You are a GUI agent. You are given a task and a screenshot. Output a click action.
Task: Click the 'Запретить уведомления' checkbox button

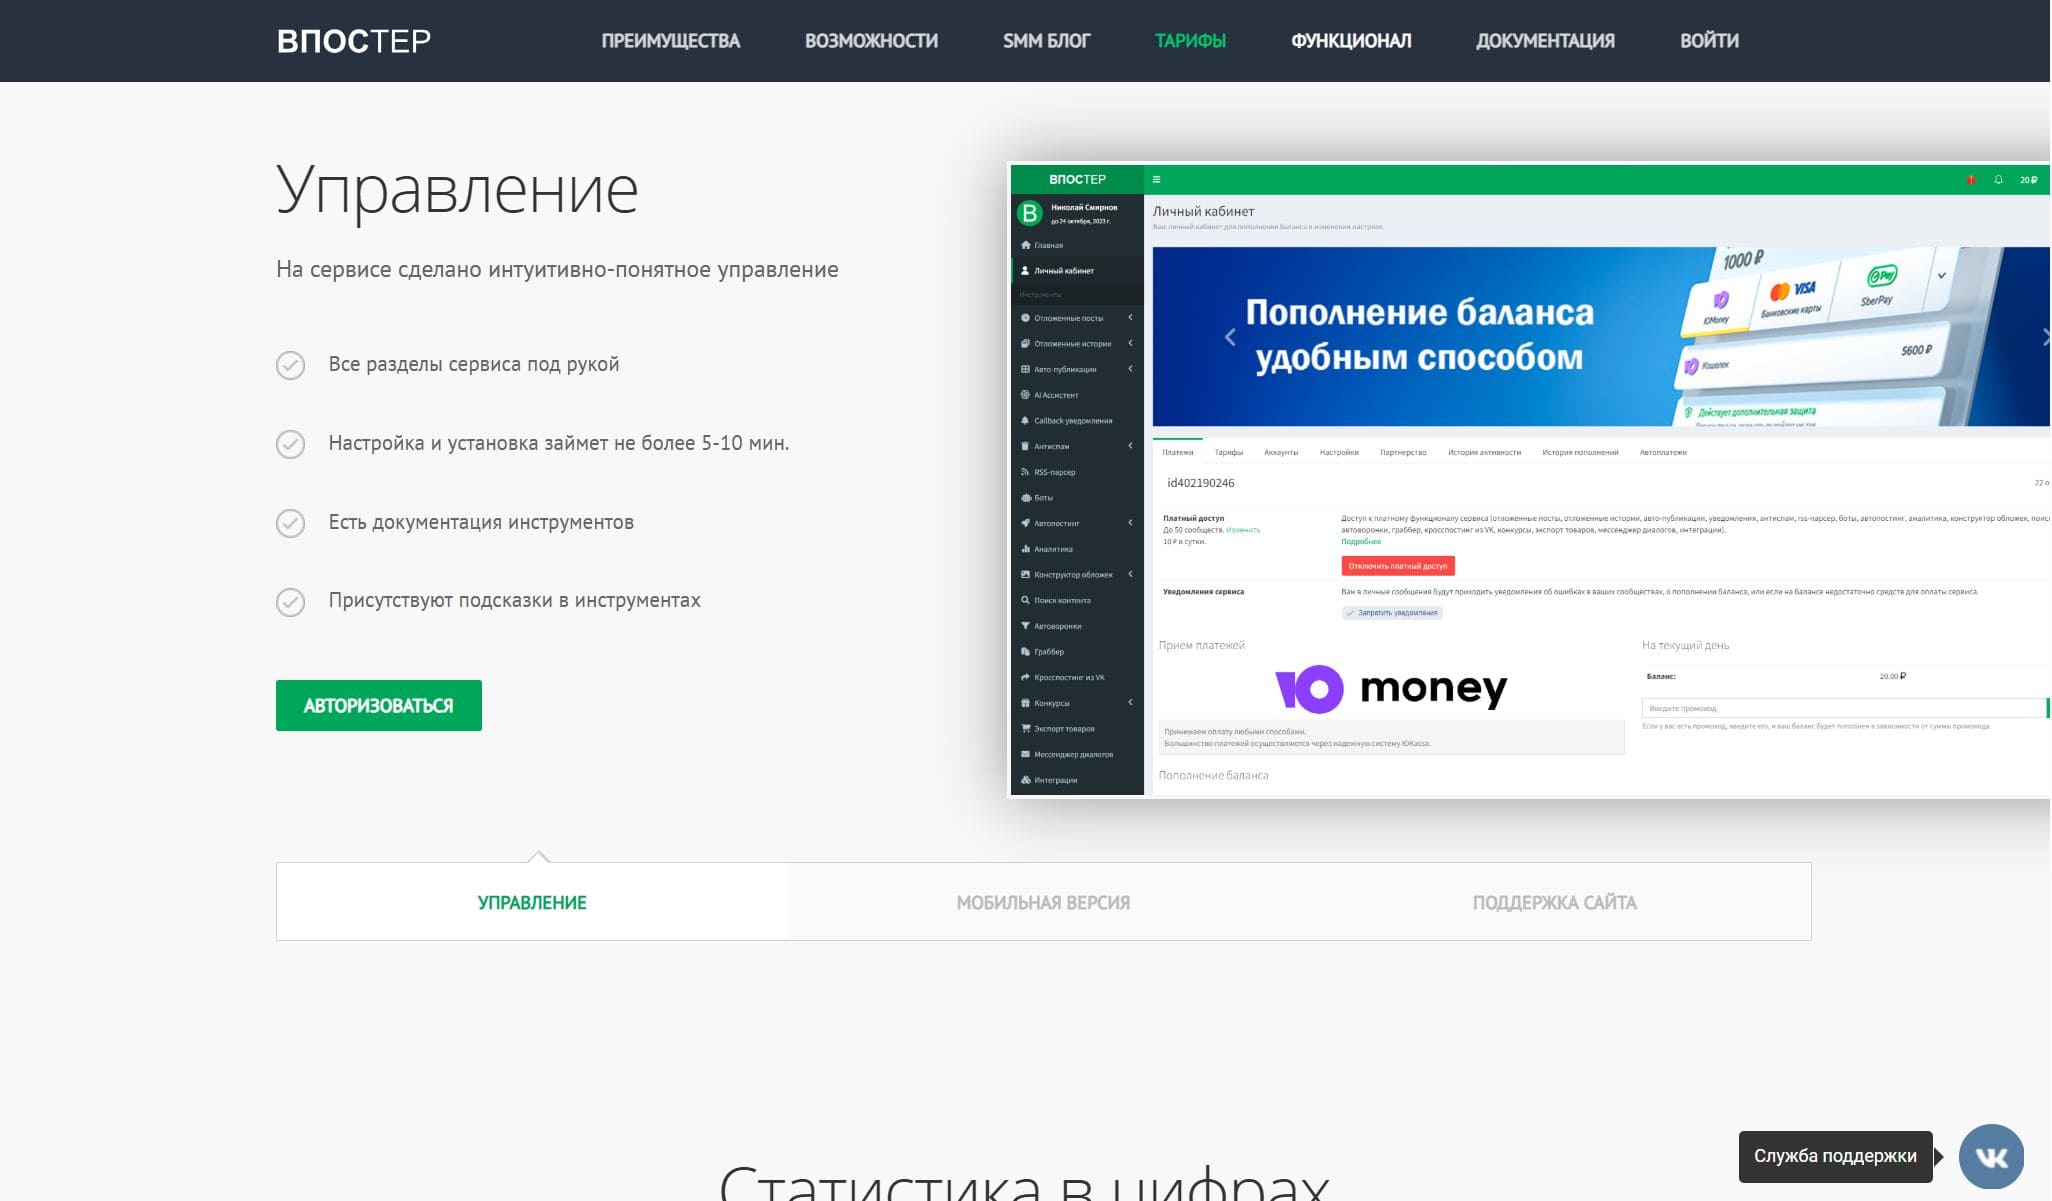click(1391, 613)
